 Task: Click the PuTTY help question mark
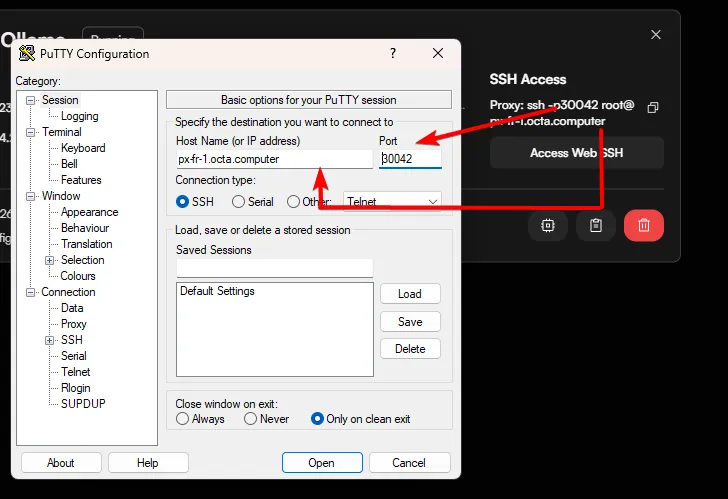coord(393,53)
